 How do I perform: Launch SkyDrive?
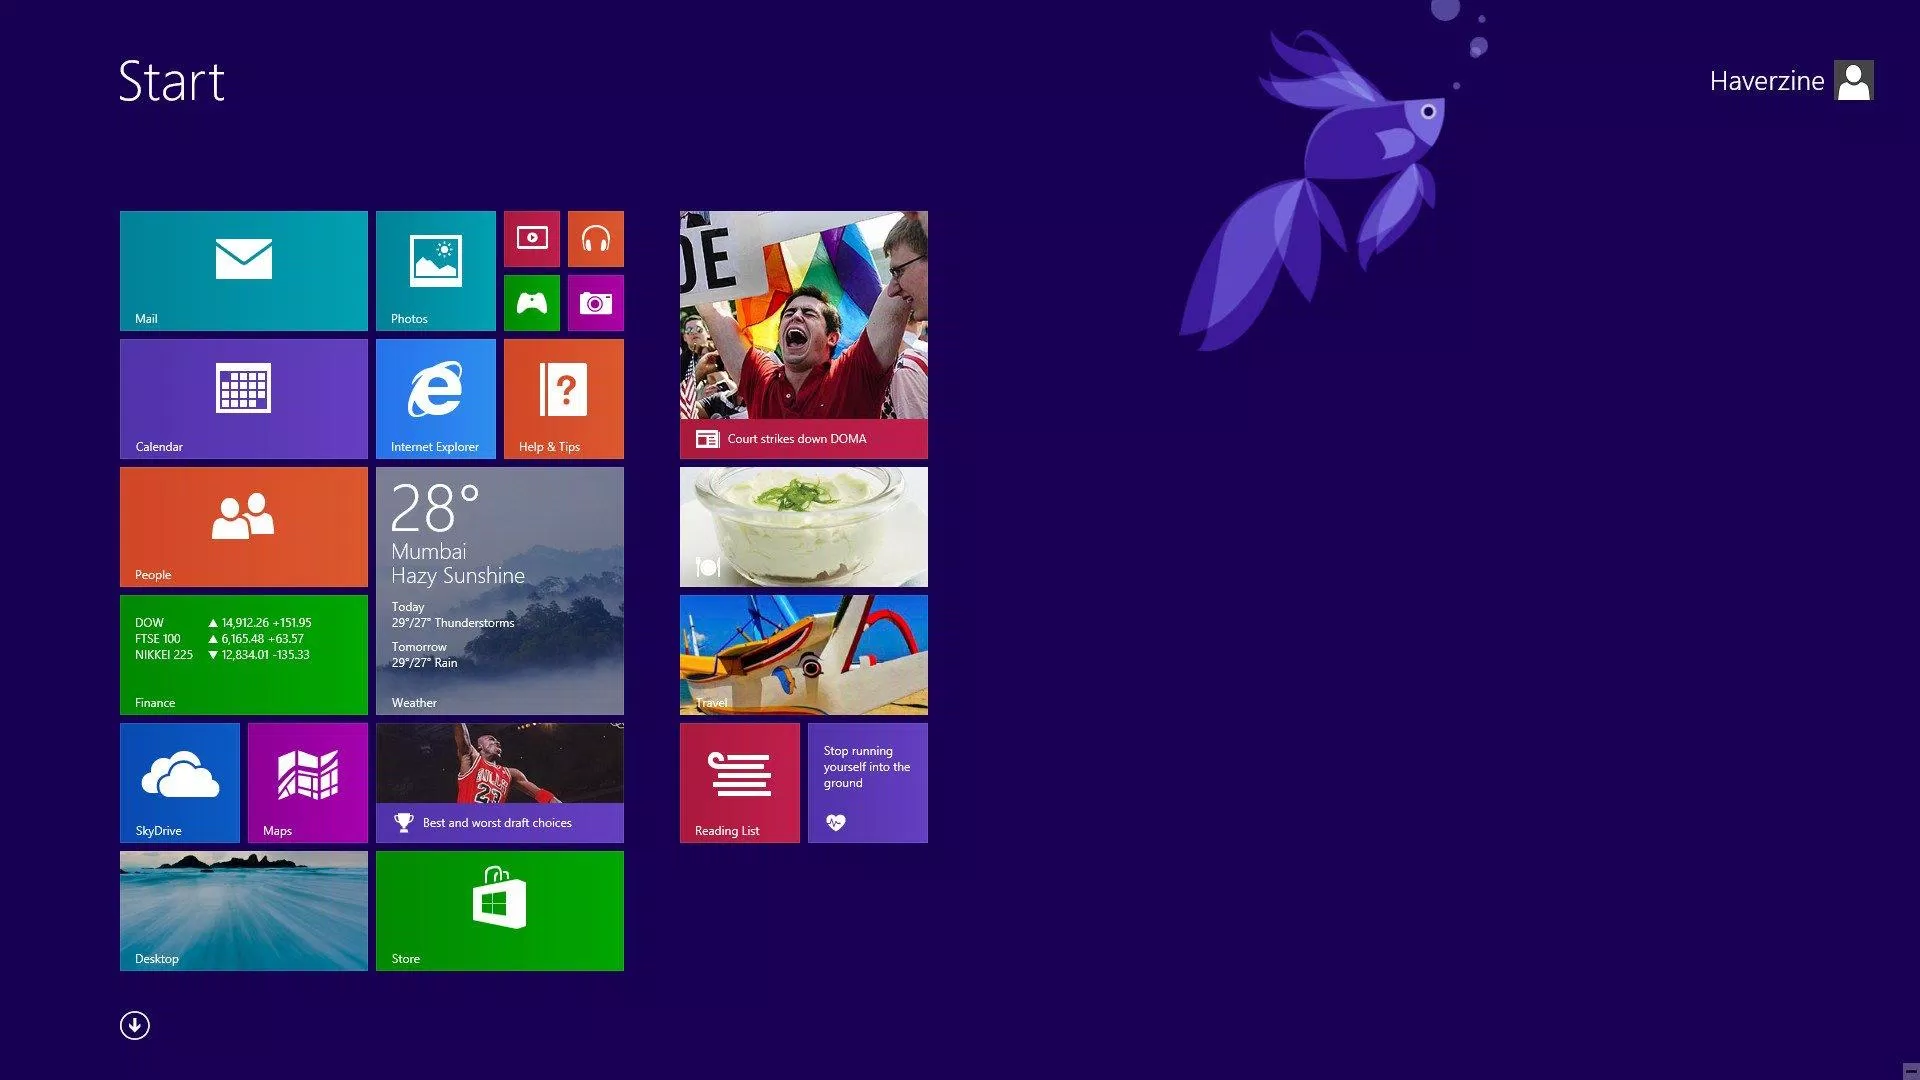pos(180,782)
